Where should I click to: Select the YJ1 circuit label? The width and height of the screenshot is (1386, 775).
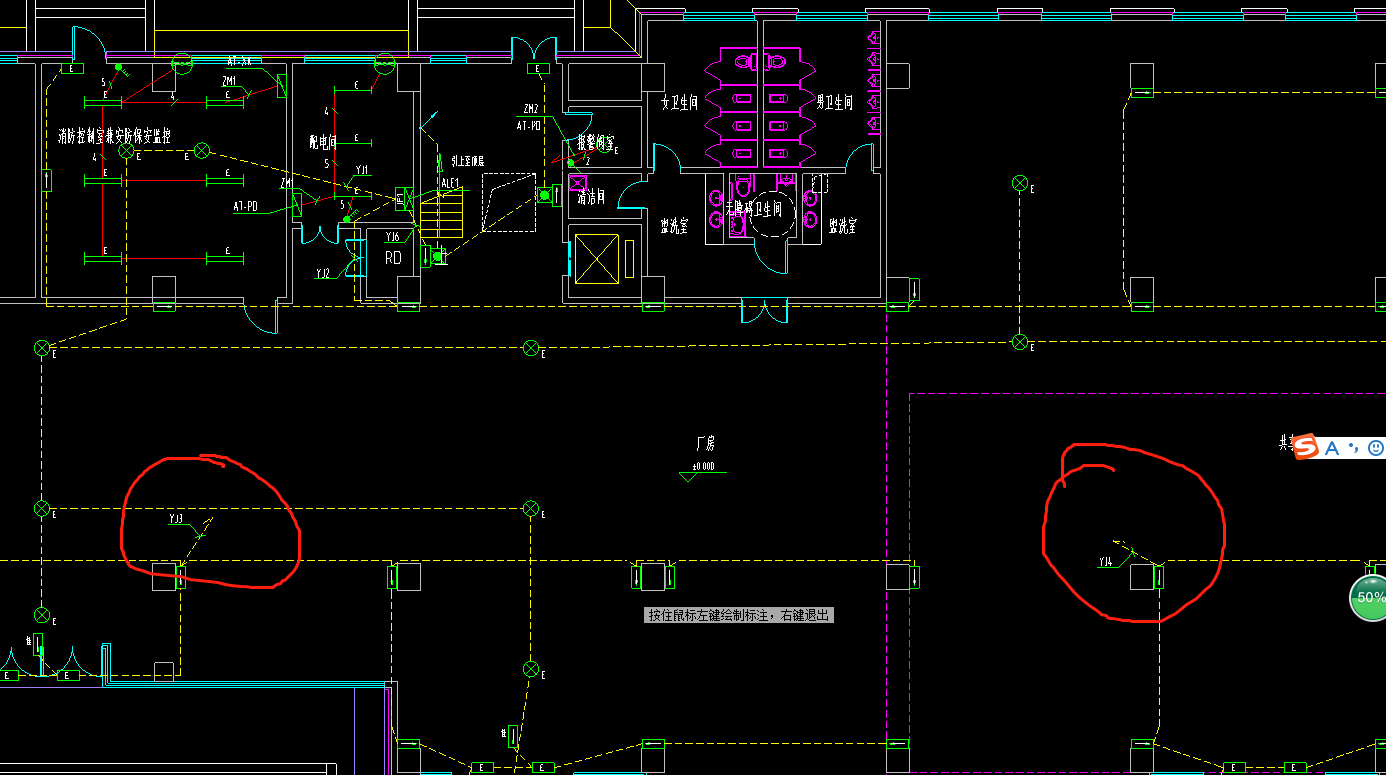[362, 170]
